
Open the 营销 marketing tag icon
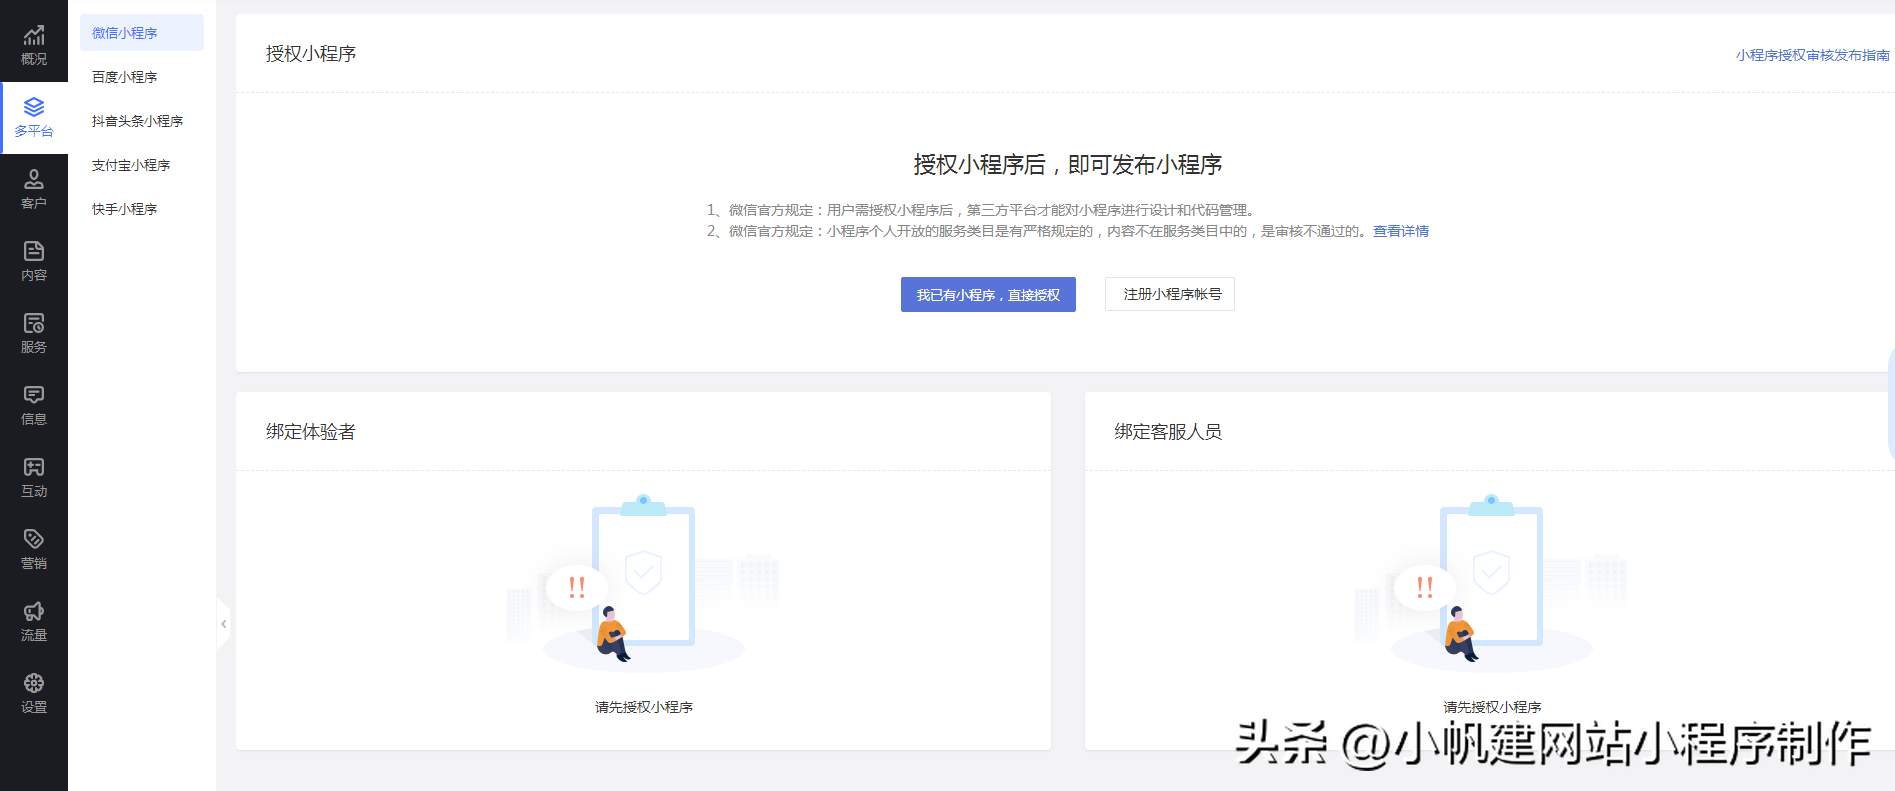point(34,539)
